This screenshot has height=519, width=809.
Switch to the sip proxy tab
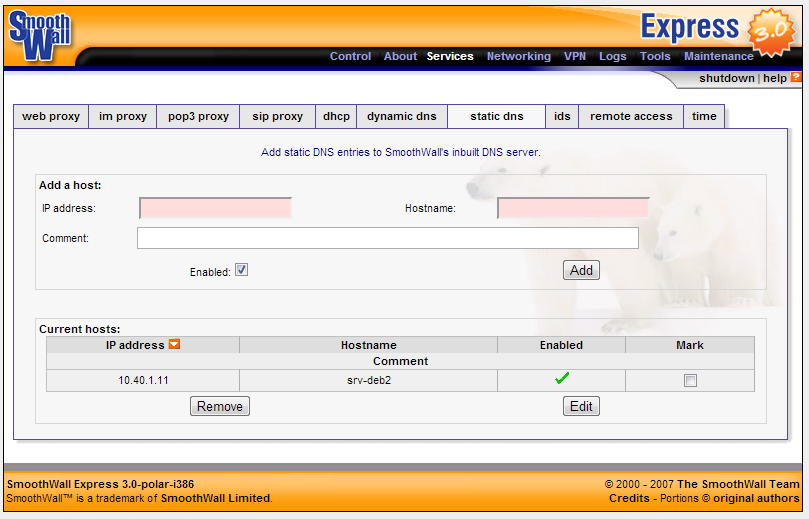pos(278,117)
